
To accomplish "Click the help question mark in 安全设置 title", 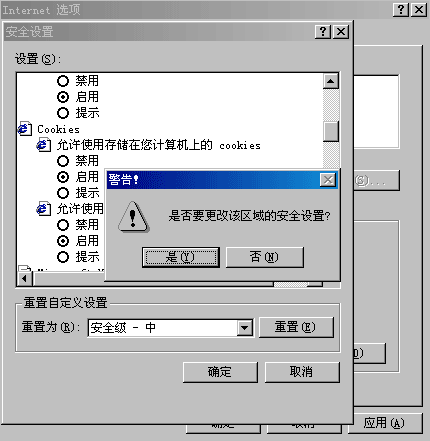I will pos(323,32).
